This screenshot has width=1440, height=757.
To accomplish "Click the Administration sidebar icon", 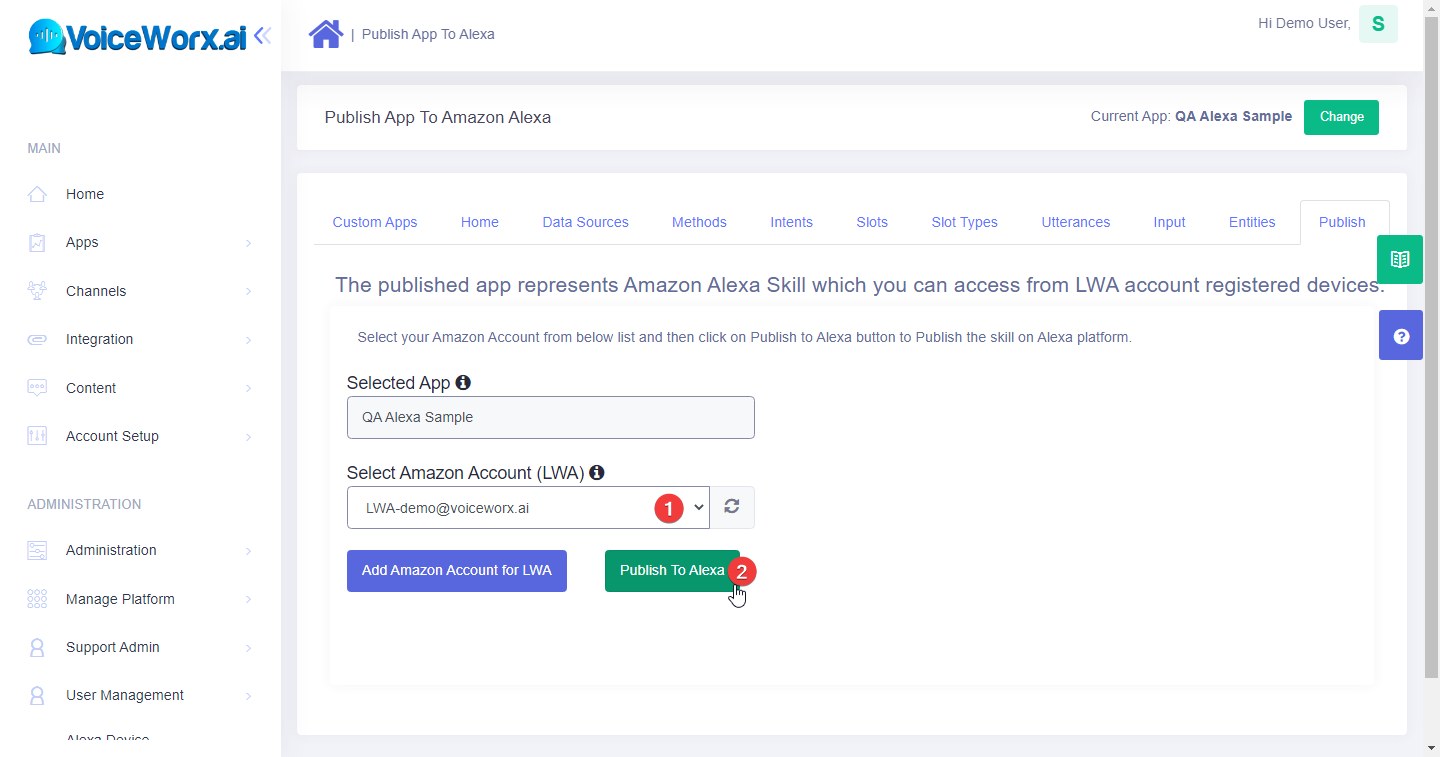I will (37, 550).
